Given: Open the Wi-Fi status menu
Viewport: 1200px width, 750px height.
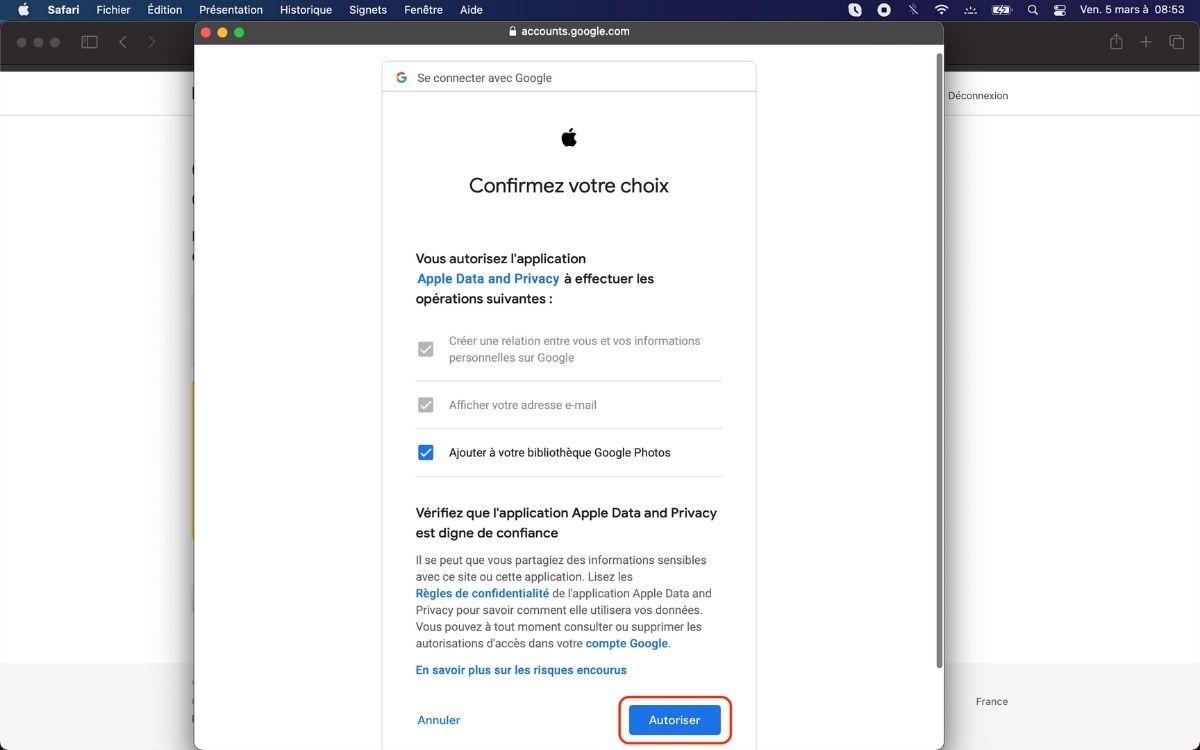Looking at the screenshot, I should [x=941, y=10].
